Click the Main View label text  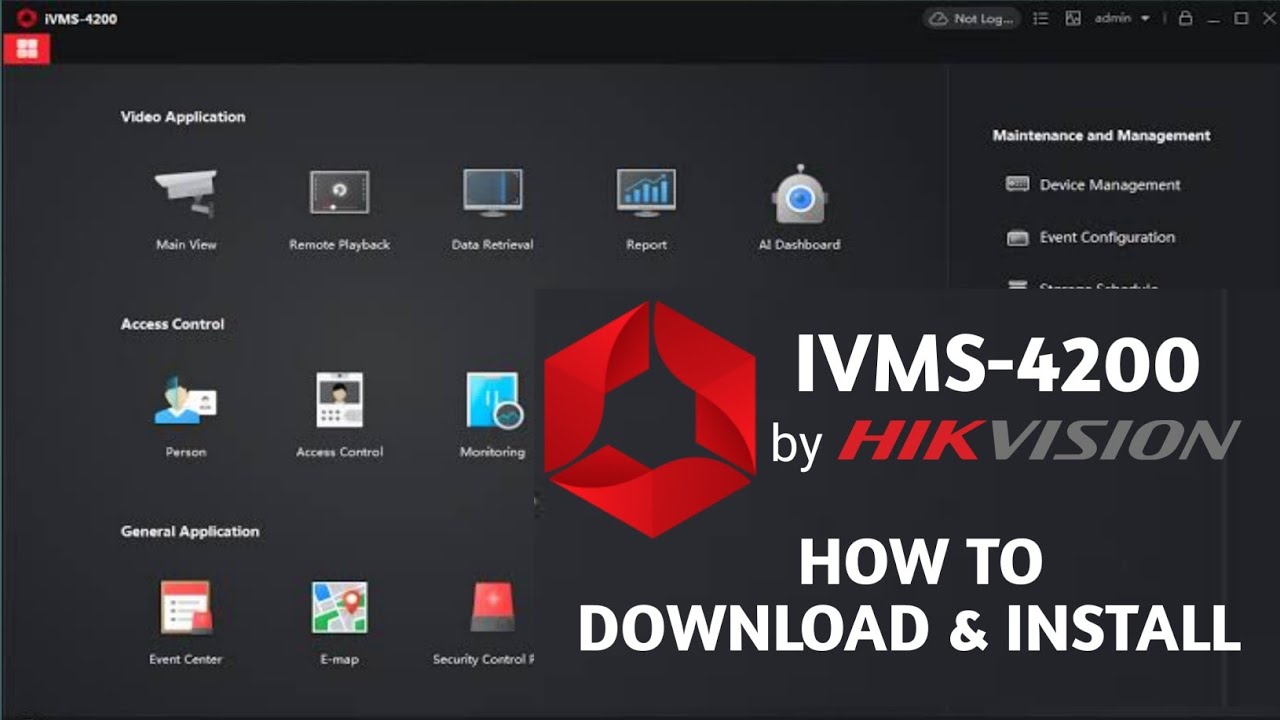pyautogui.click(x=186, y=244)
